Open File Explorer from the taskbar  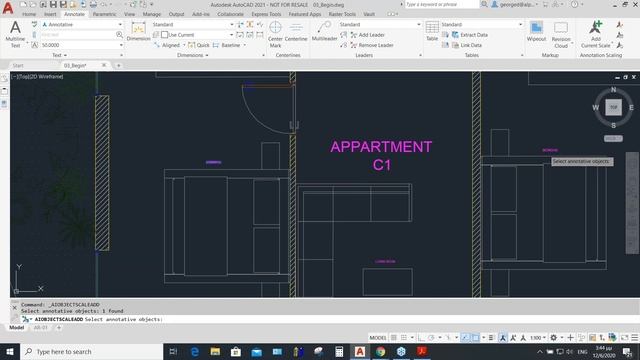click(x=215, y=351)
